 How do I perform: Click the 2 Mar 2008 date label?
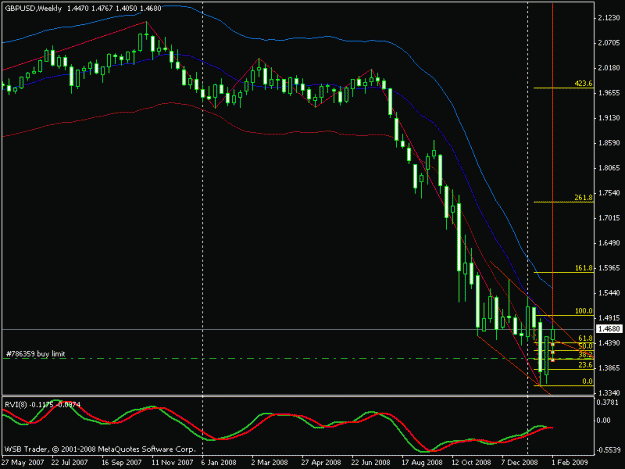(269, 462)
